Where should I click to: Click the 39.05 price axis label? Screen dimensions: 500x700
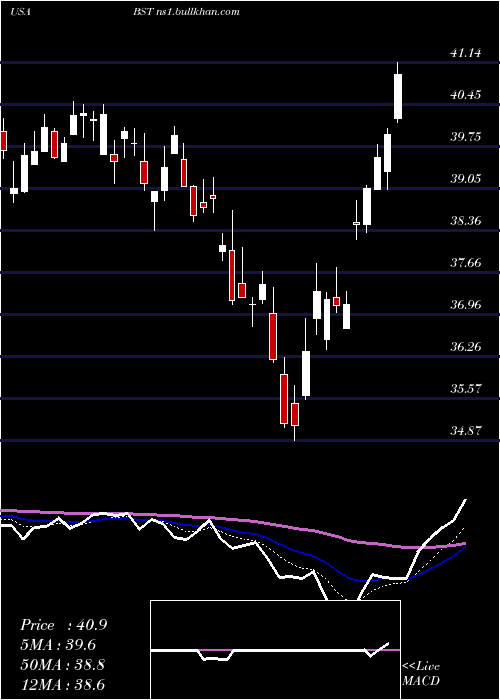466,179
